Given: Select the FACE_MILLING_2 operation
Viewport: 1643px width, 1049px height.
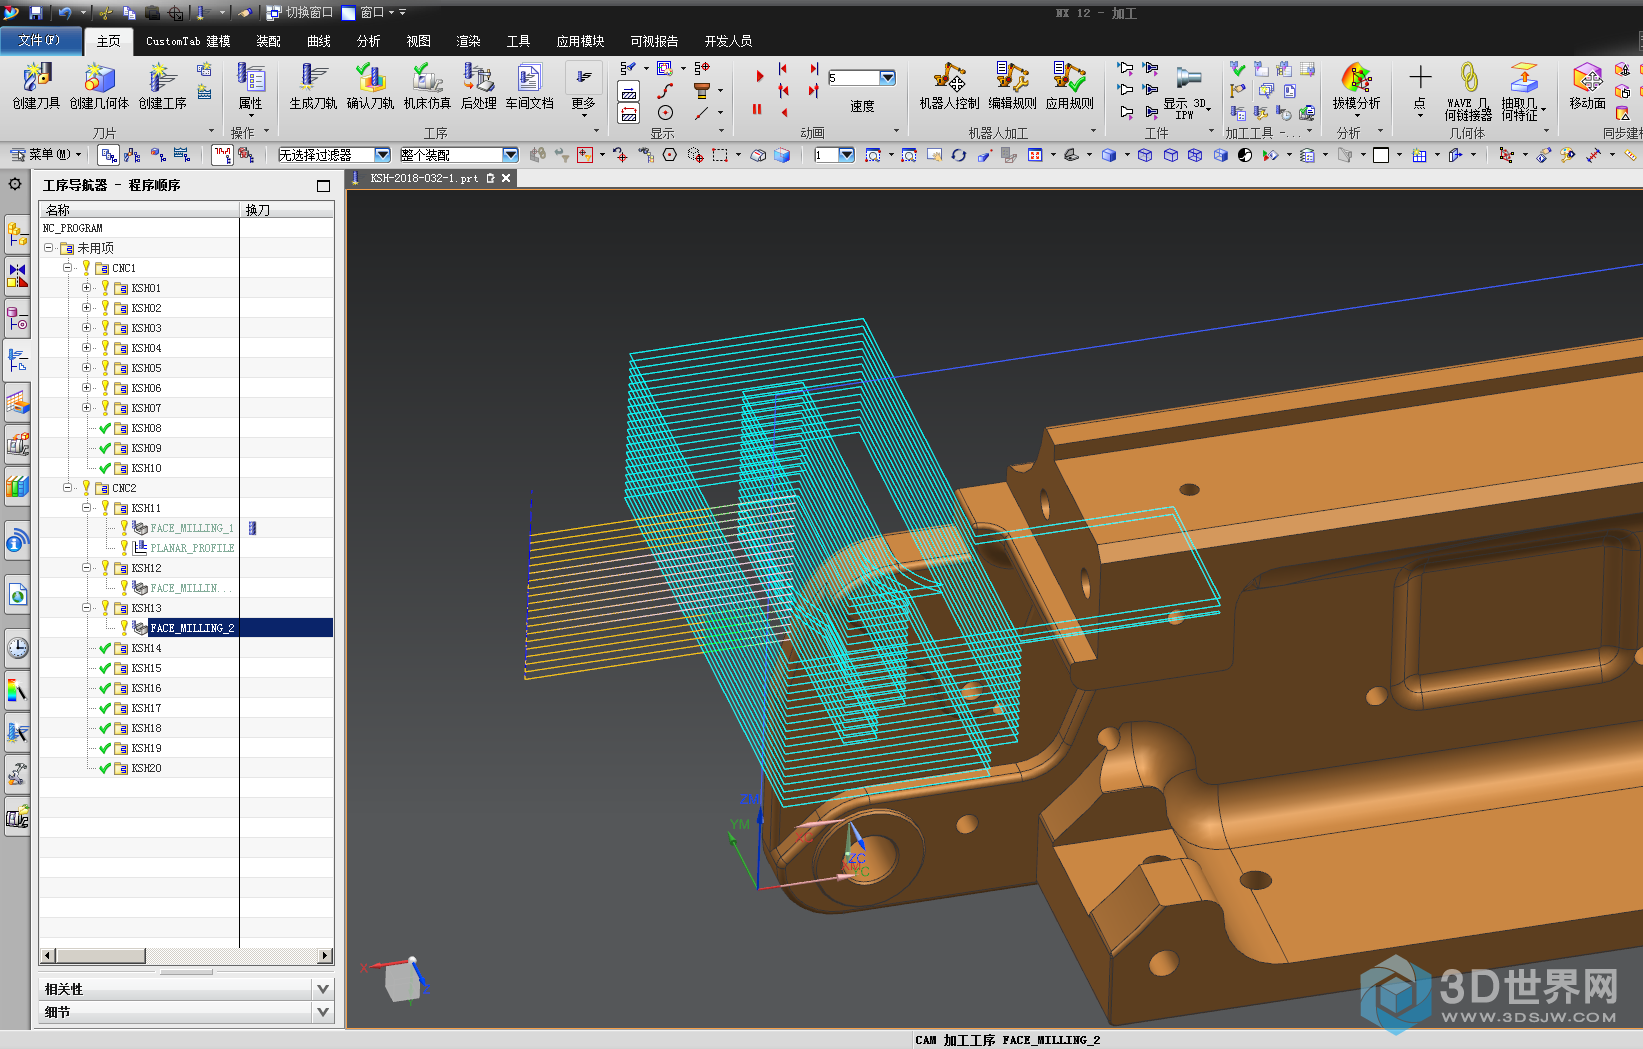Looking at the screenshot, I should point(192,628).
